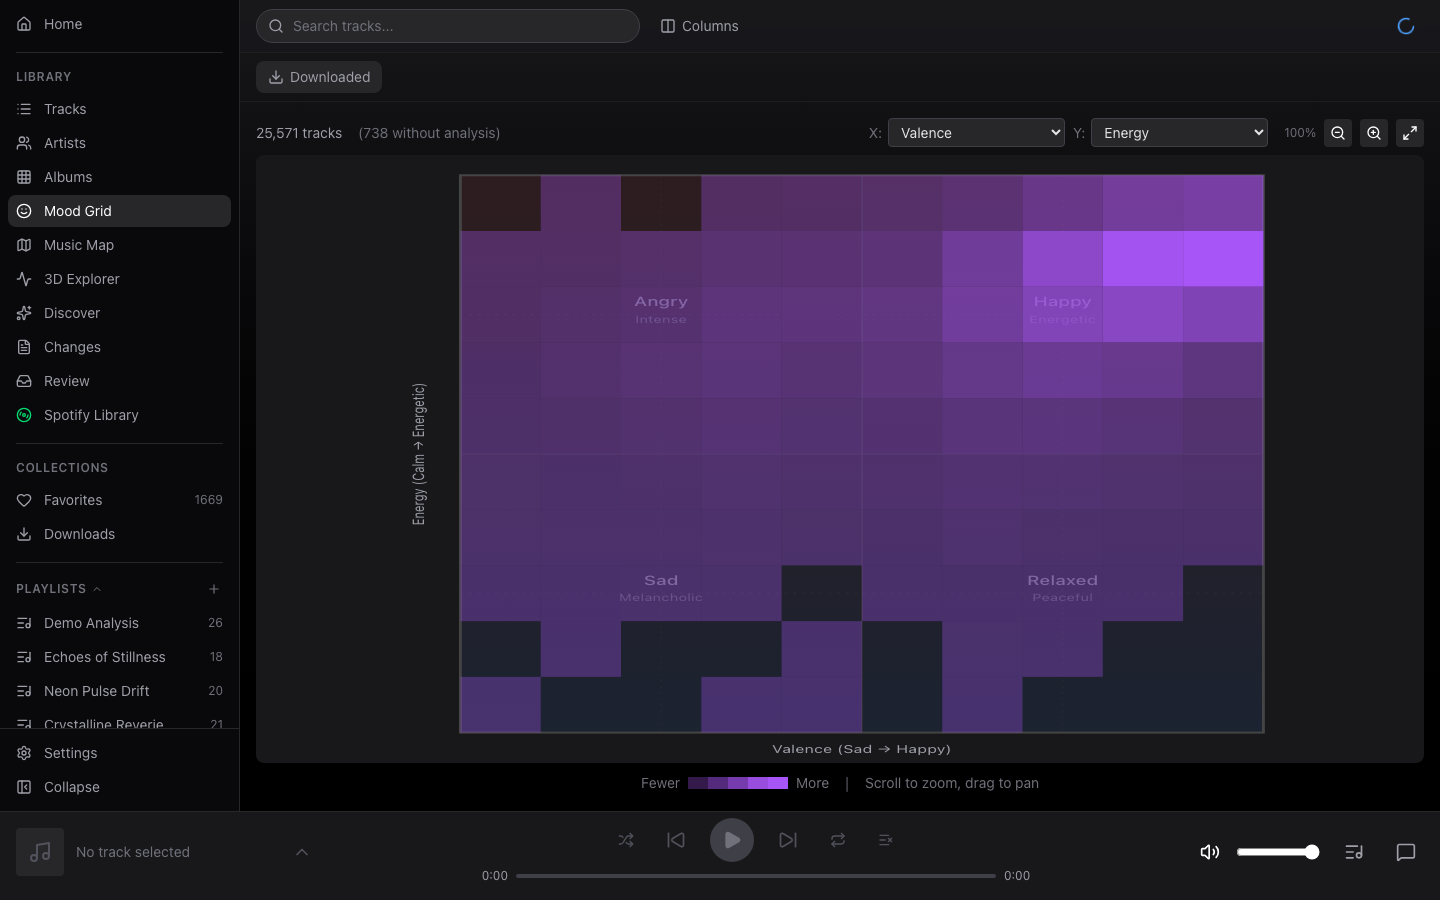Skip to the next track
The height and width of the screenshot is (900, 1440).
click(788, 840)
